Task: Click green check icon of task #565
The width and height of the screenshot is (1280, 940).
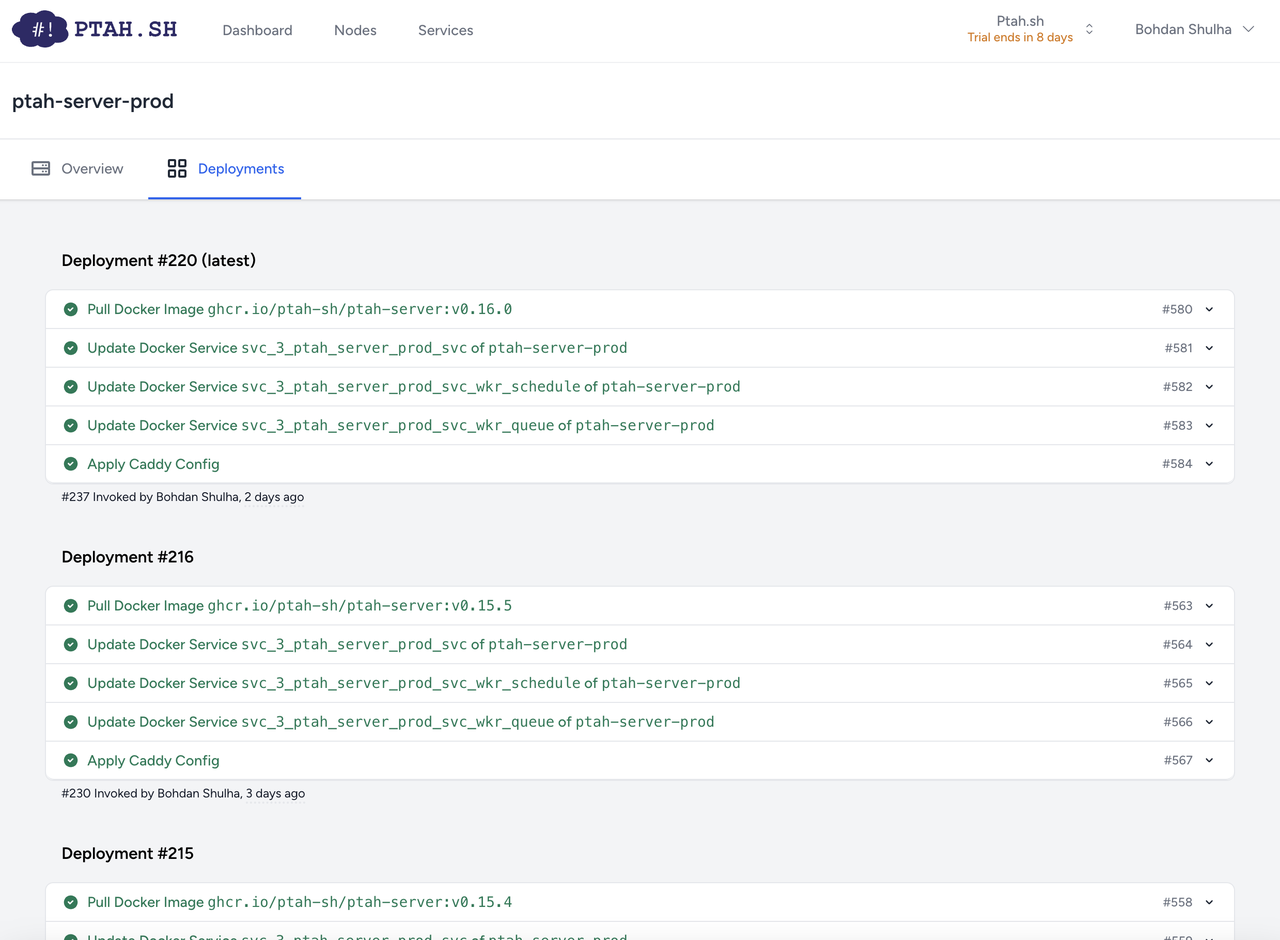Action: click(71, 683)
